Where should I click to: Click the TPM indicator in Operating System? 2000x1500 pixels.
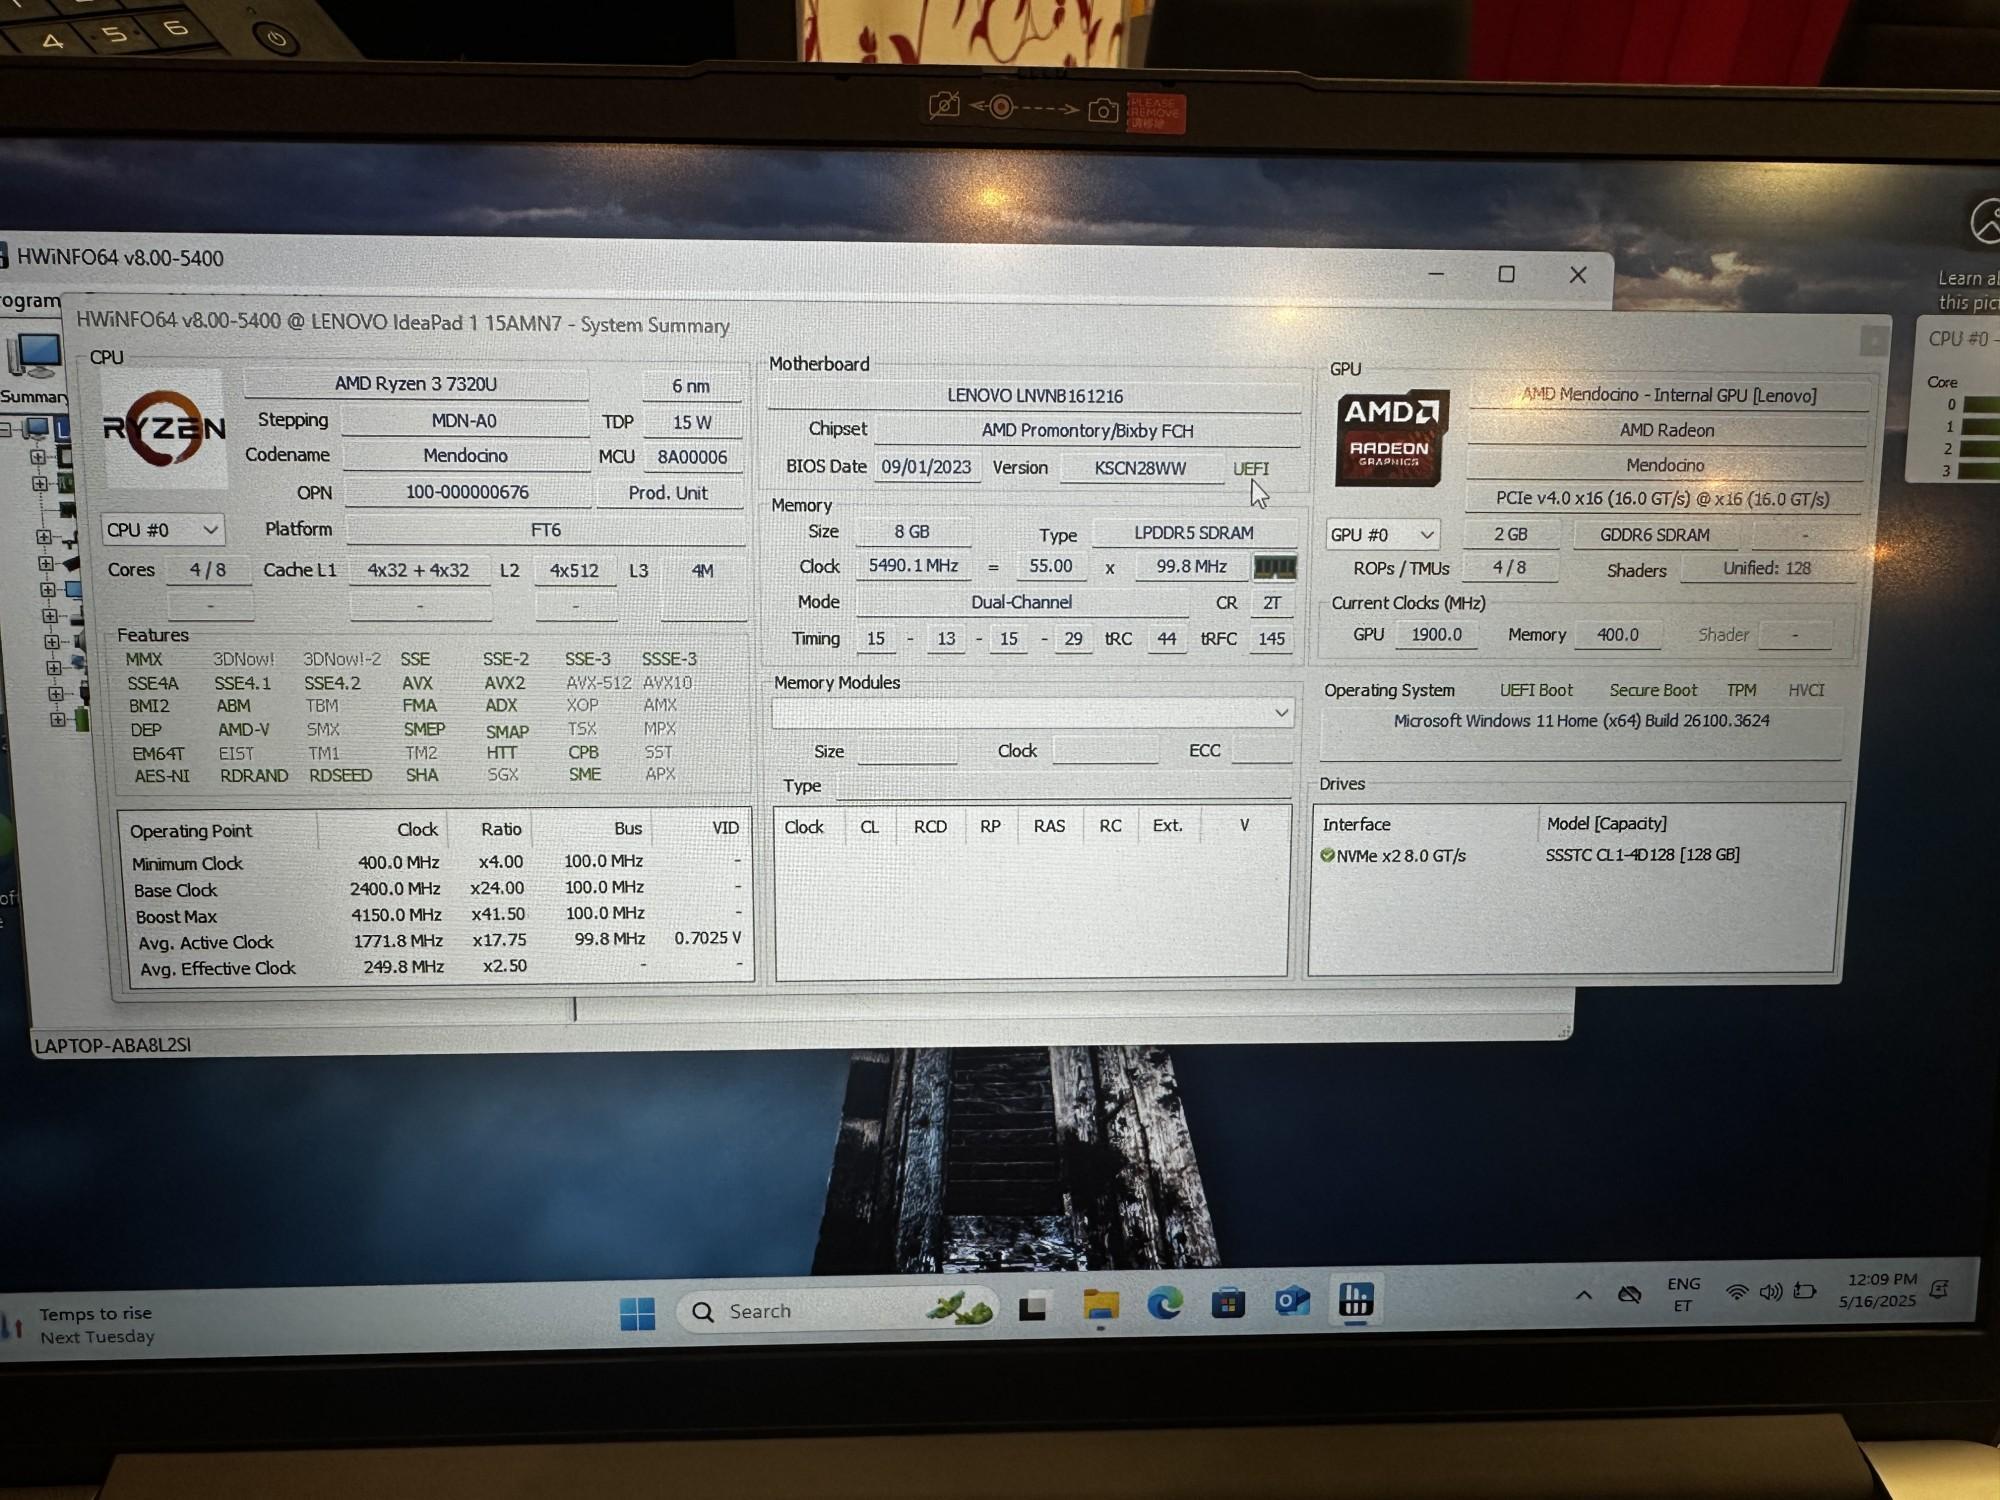coord(1741,690)
